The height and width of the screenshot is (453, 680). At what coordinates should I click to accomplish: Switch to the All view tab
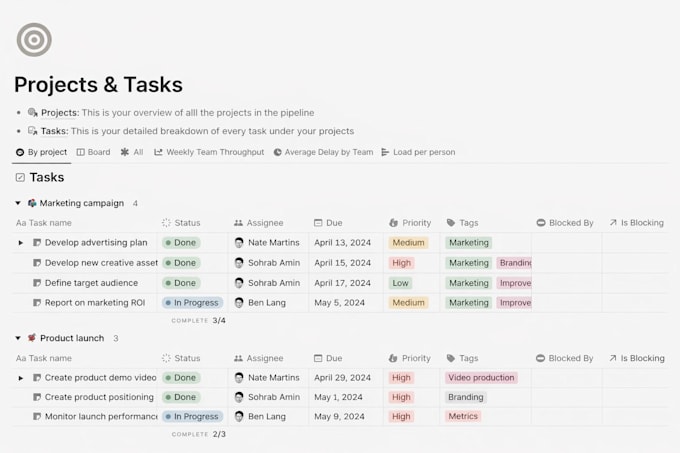(x=132, y=152)
